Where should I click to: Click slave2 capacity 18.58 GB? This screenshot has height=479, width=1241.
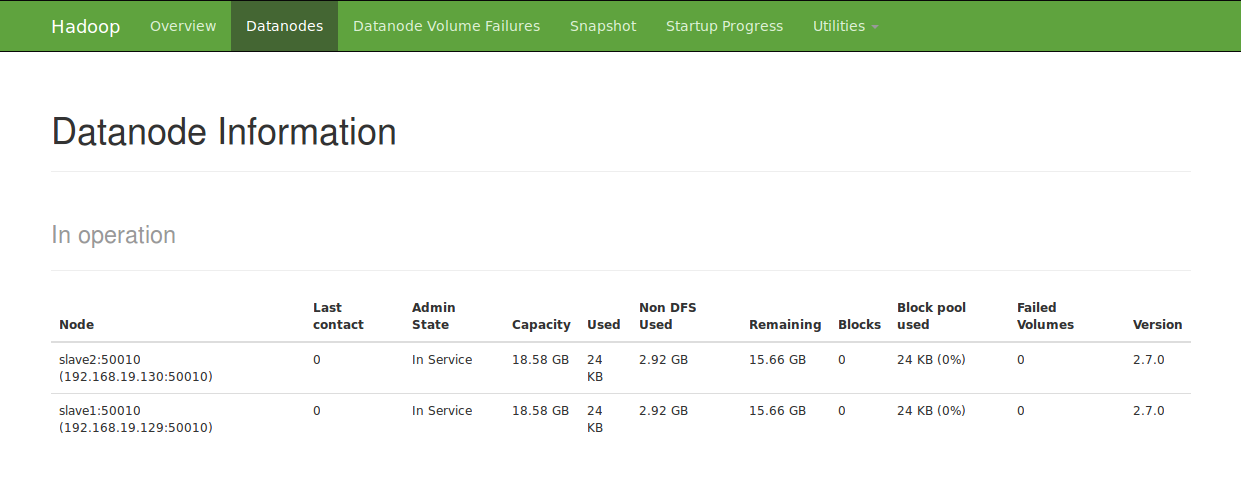point(540,360)
